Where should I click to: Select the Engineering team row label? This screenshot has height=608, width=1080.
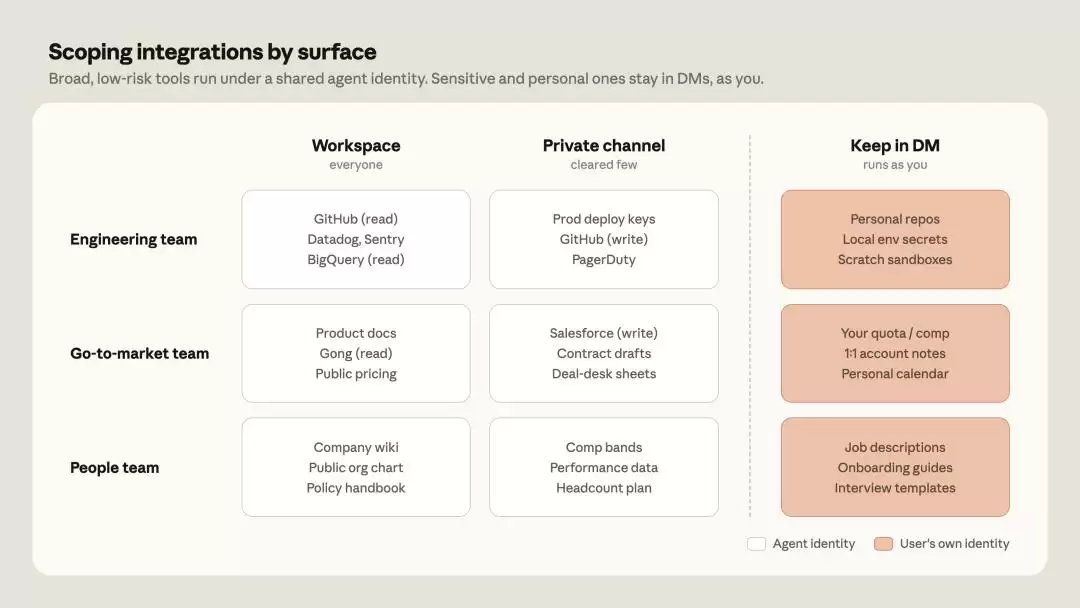point(134,240)
